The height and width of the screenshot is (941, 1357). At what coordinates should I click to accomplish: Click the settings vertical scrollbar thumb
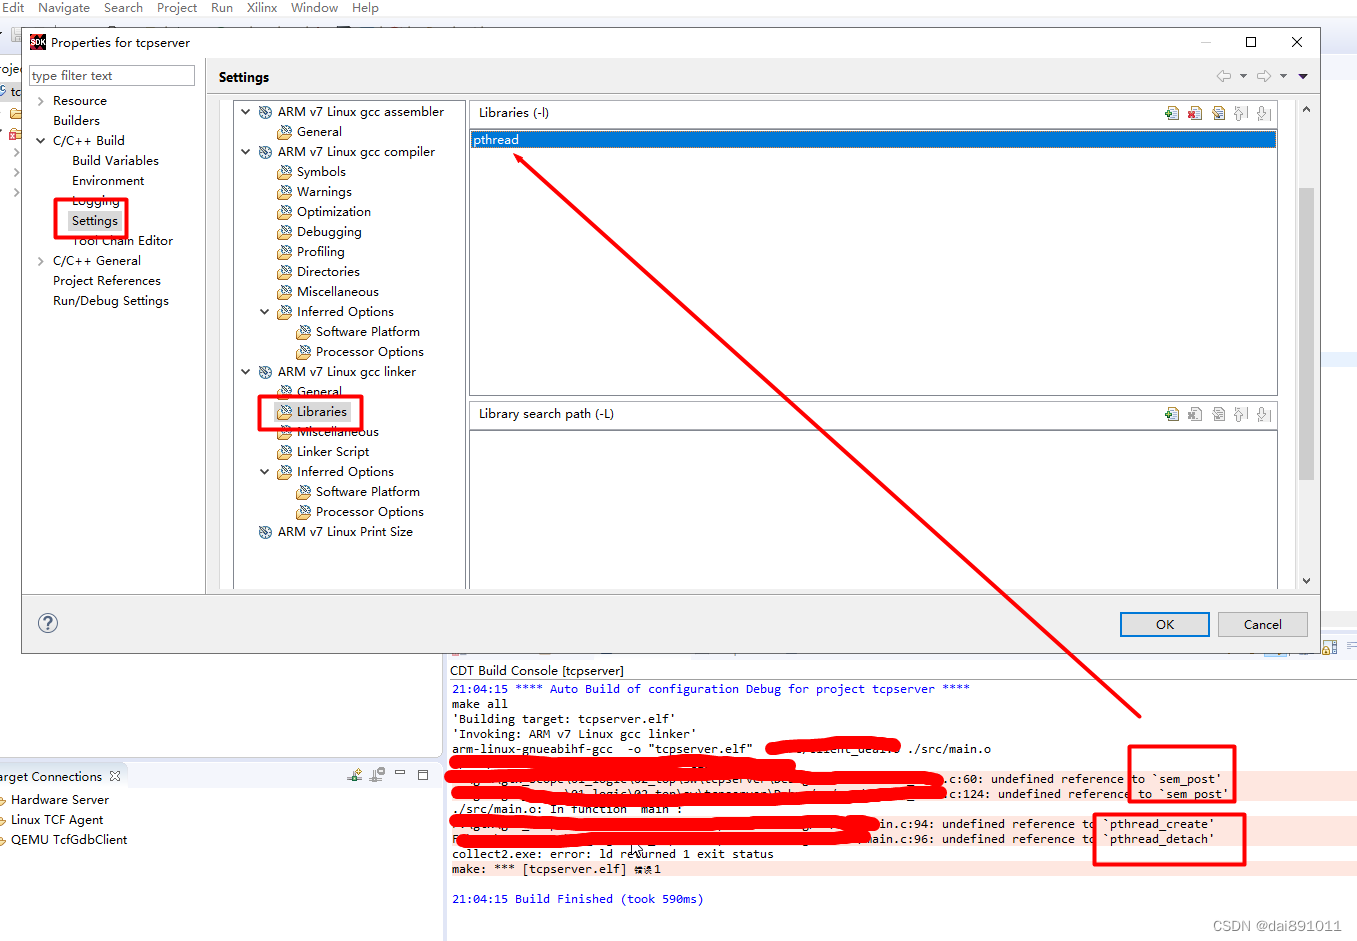1306,333
